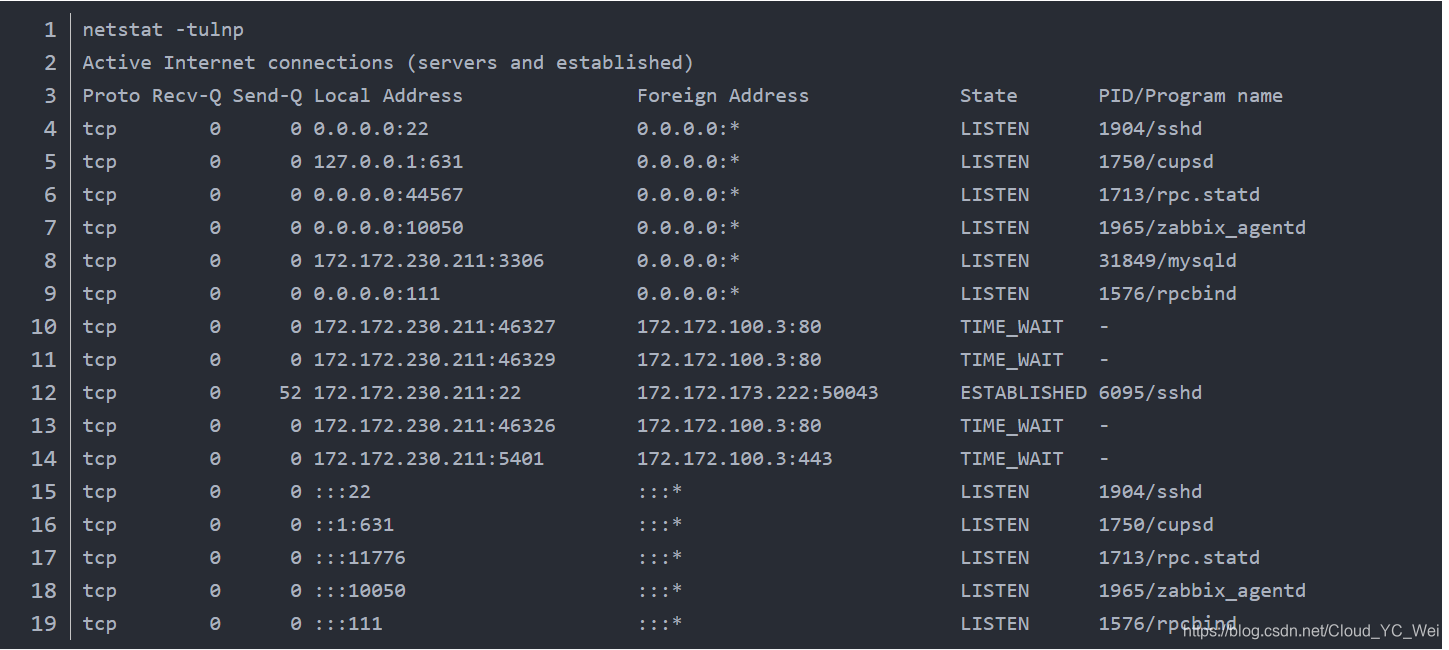The image size is (1449, 650).
Task: Click foreign address '172.172.100.3:80' on line 11
Action: 729,360
